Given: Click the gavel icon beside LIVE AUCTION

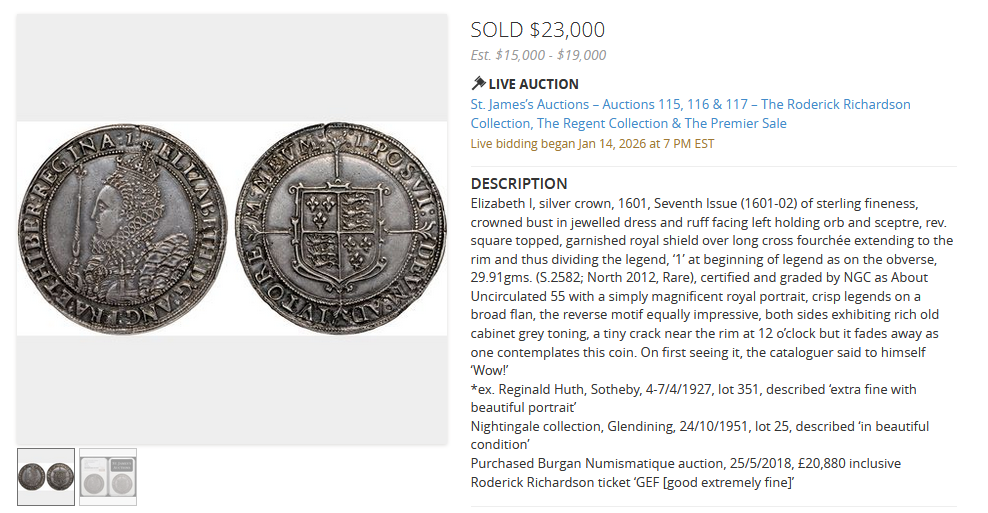Looking at the screenshot, I should click(478, 84).
